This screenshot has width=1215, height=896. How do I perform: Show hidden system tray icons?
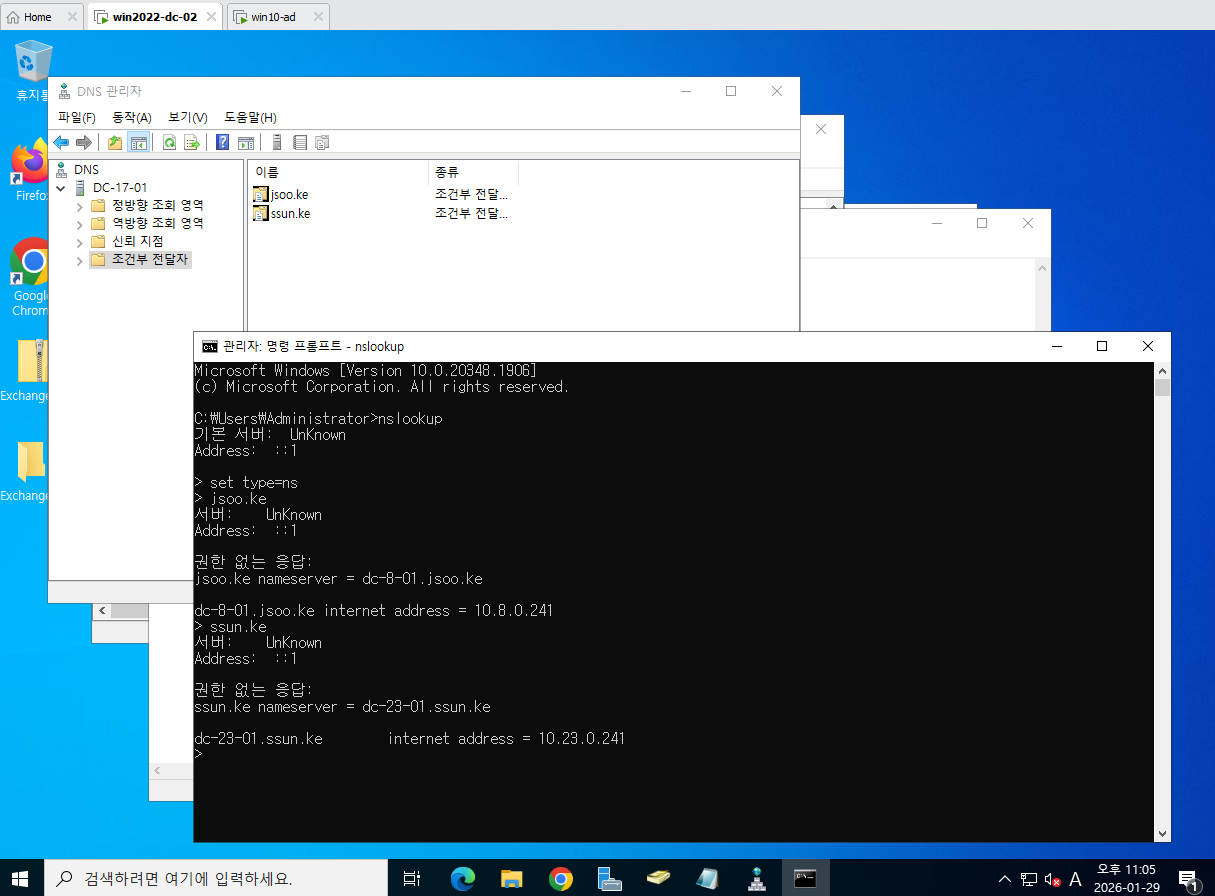(x=1005, y=880)
